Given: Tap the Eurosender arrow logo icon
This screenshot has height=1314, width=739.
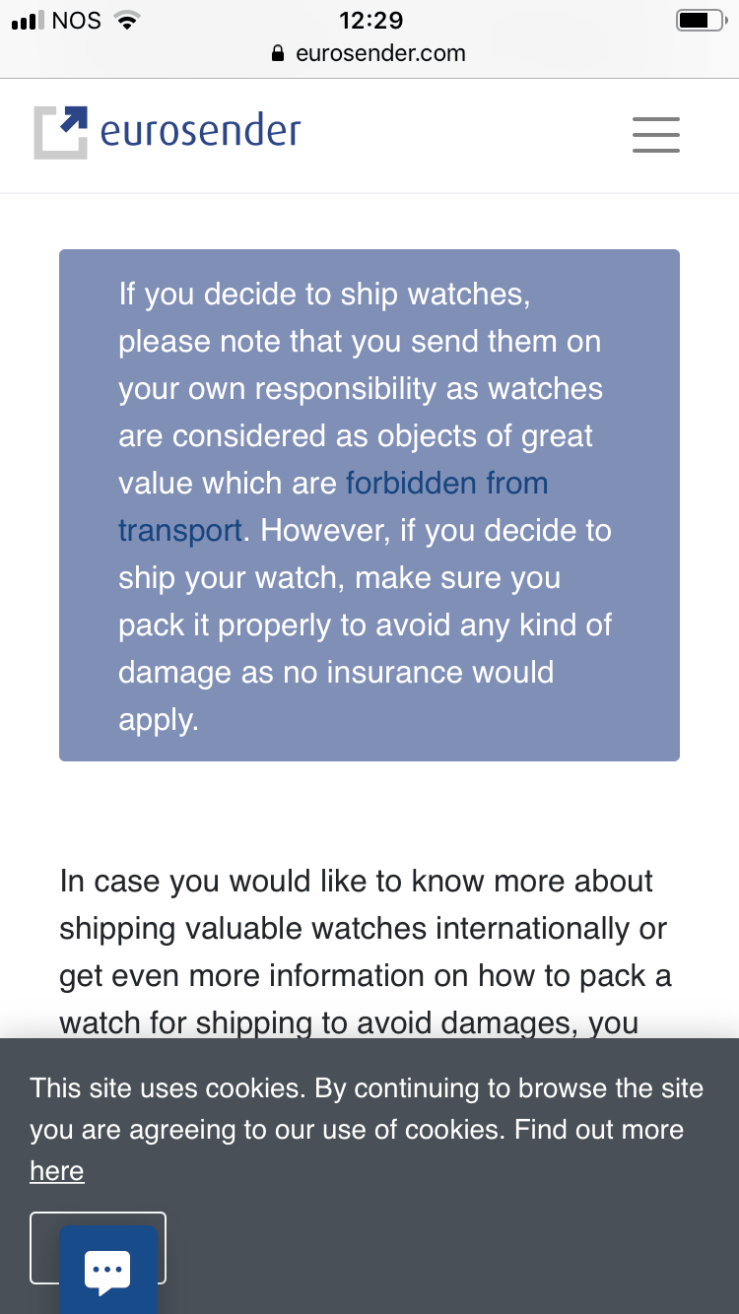Looking at the screenshot, I should 61,132.
